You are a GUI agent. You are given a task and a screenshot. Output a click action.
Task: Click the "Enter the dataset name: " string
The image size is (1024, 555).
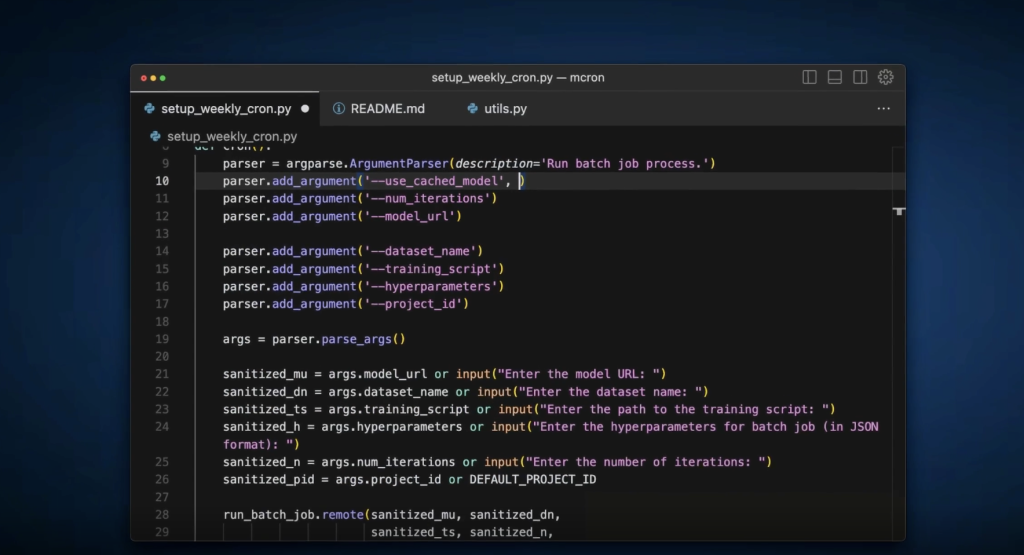pos(611,392)
